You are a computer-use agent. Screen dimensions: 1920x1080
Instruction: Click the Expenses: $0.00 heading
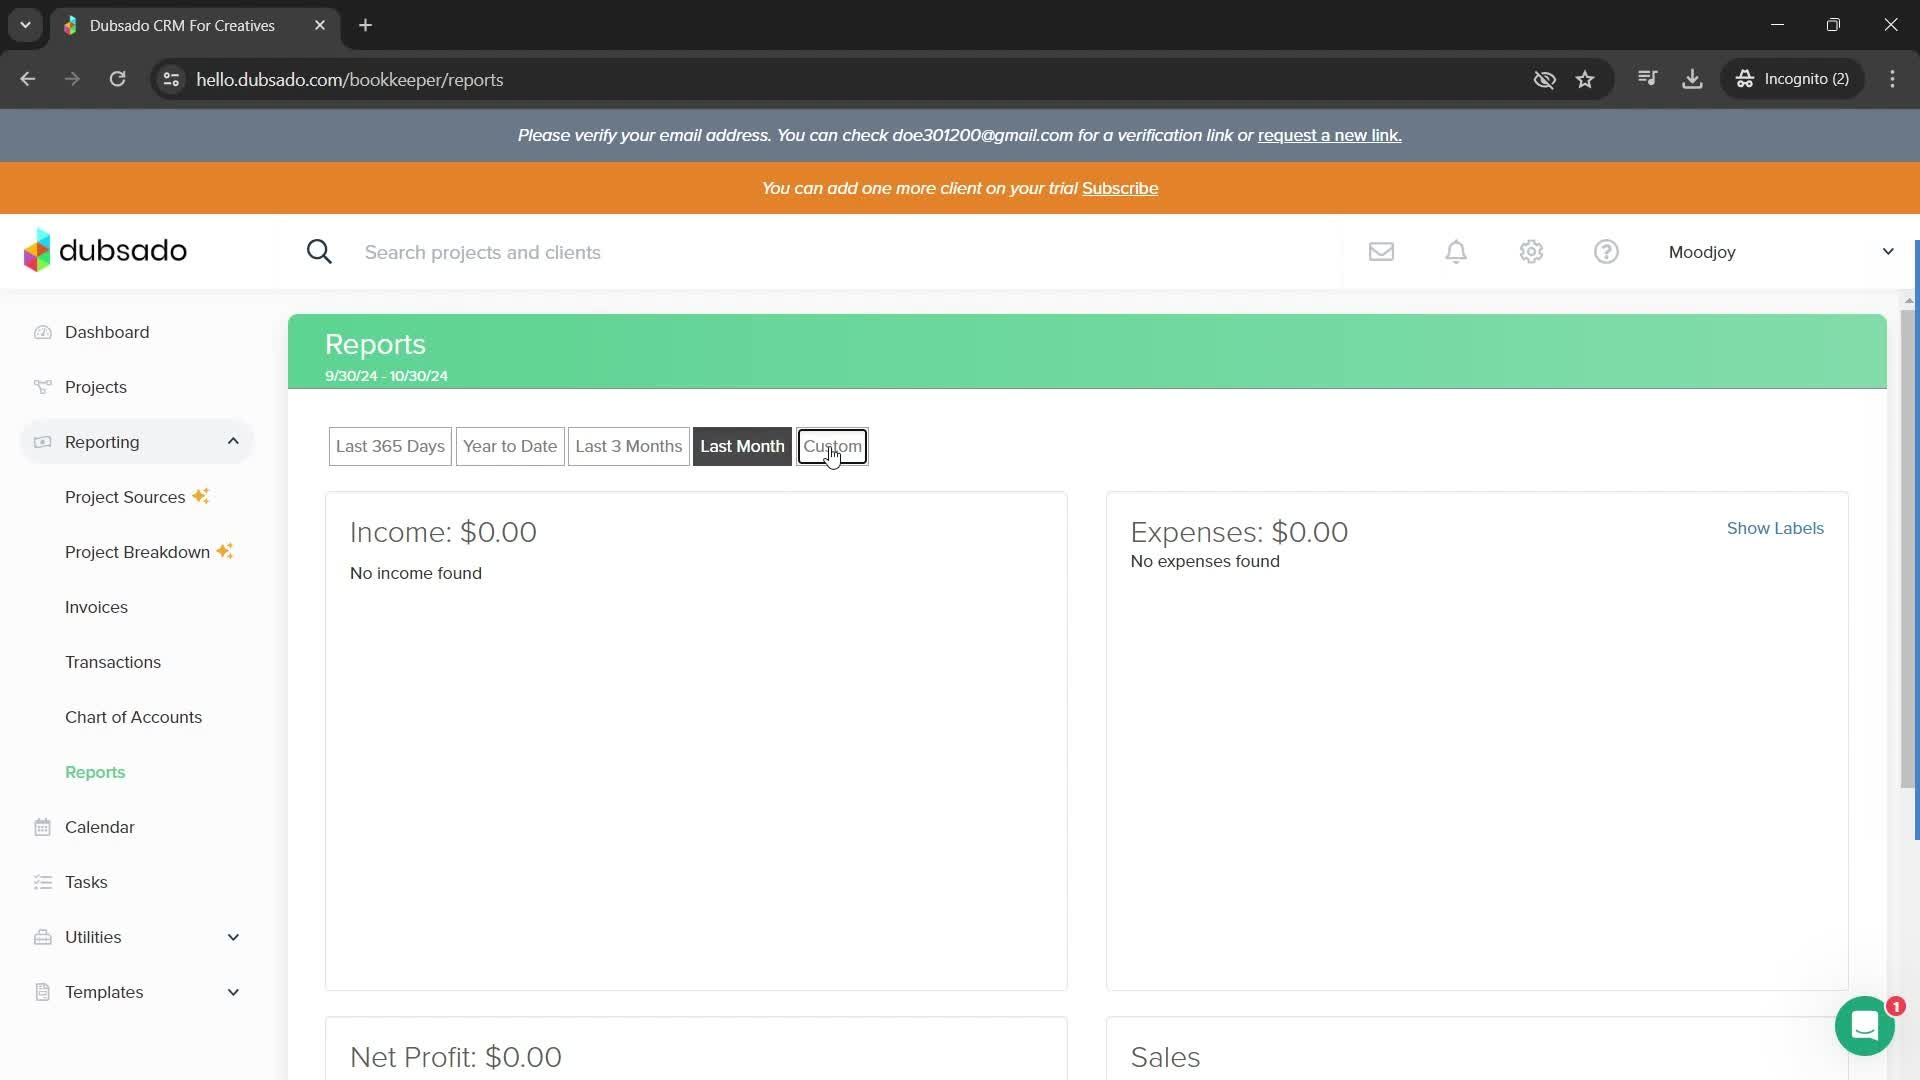point(1239,532)
